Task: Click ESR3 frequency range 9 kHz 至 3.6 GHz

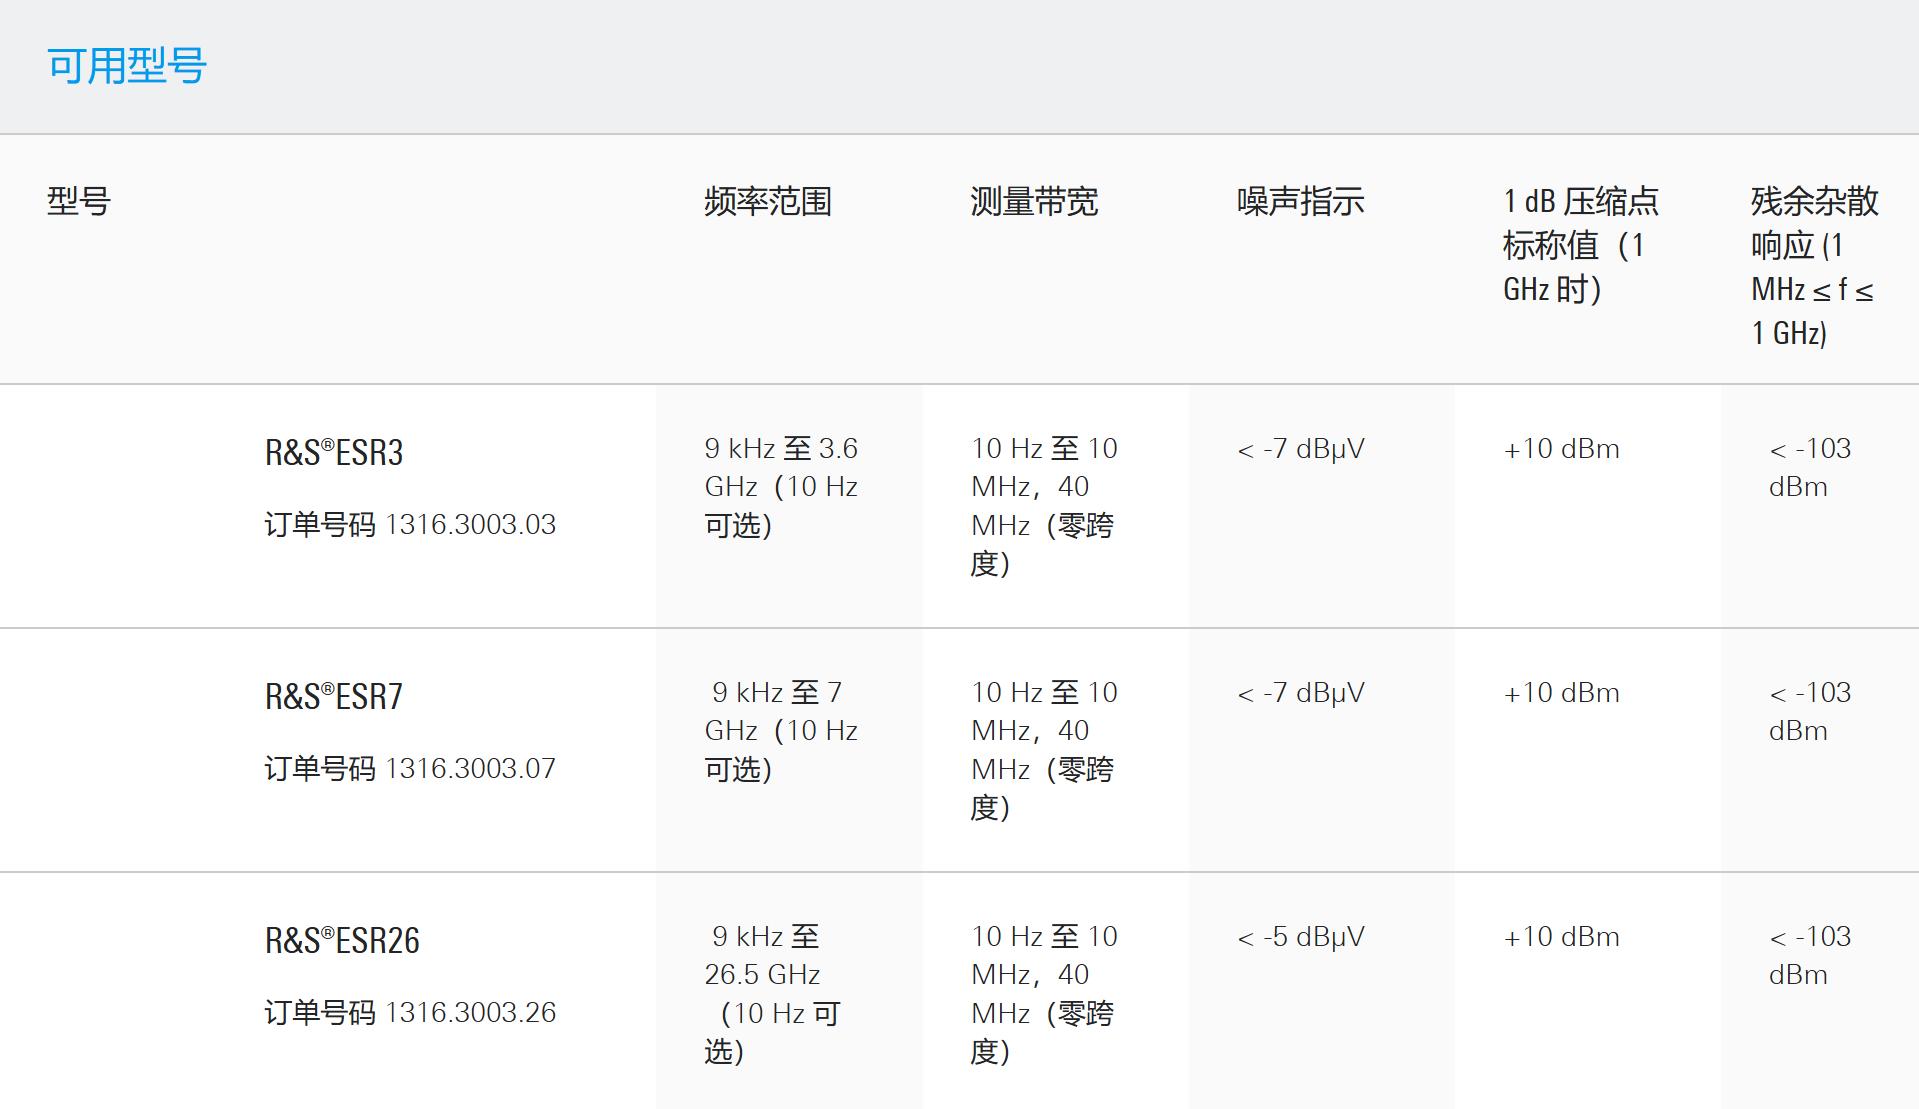Action: (x=781, y=487)
